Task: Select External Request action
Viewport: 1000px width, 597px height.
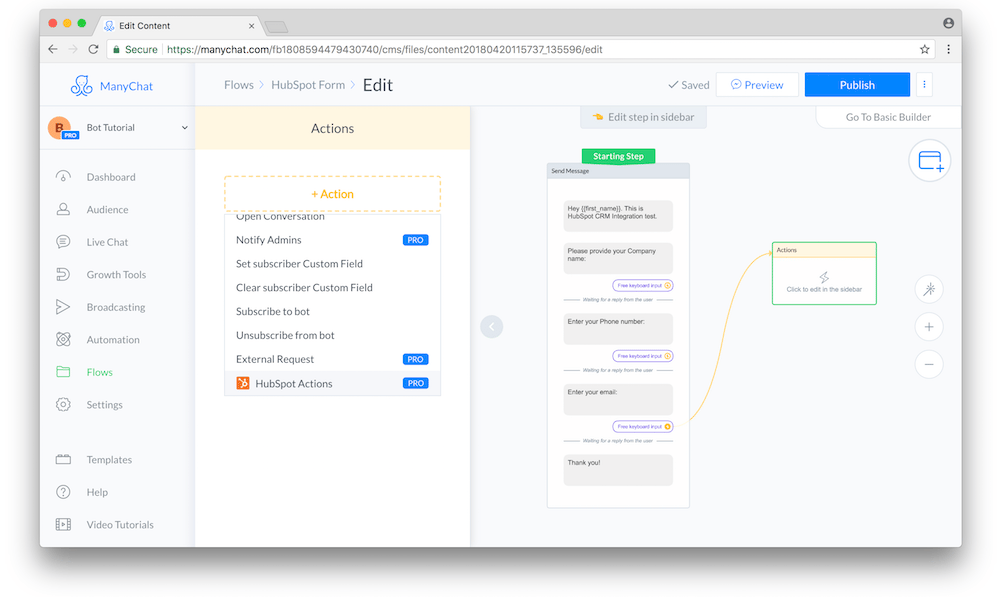Action: click(x=332, y=359)
